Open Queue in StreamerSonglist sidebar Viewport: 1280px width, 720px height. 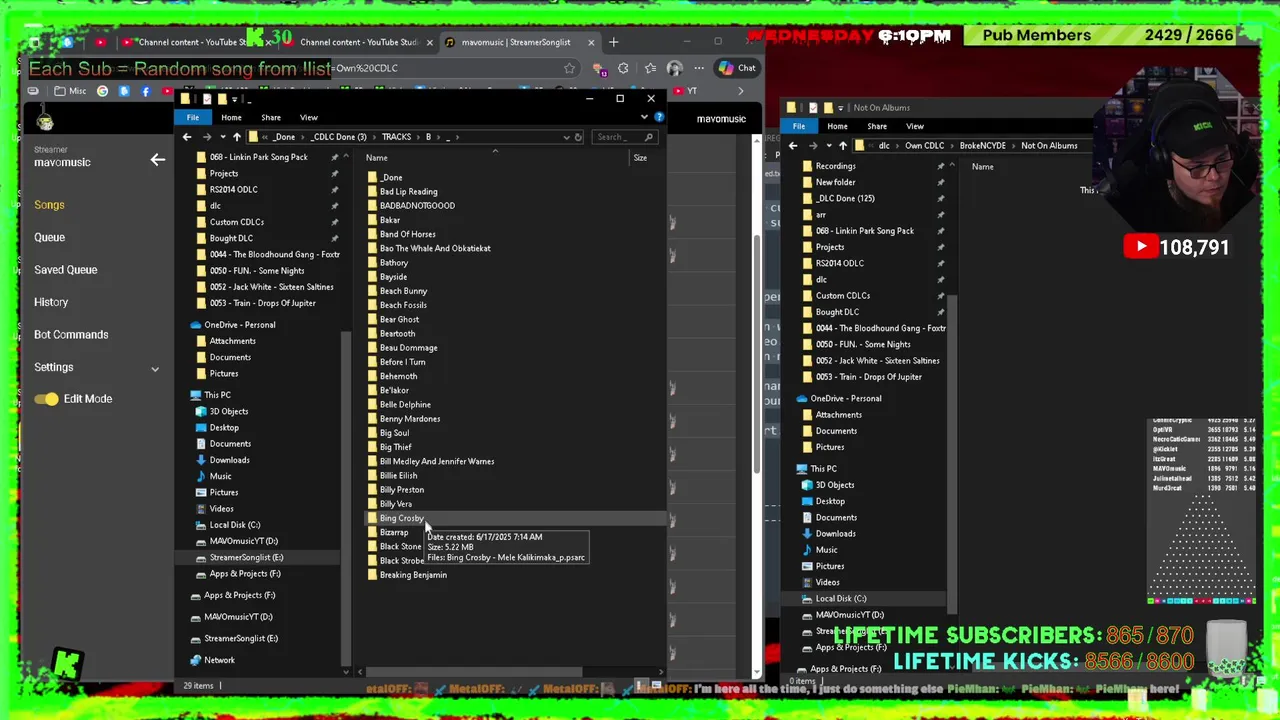pos(50,237)
